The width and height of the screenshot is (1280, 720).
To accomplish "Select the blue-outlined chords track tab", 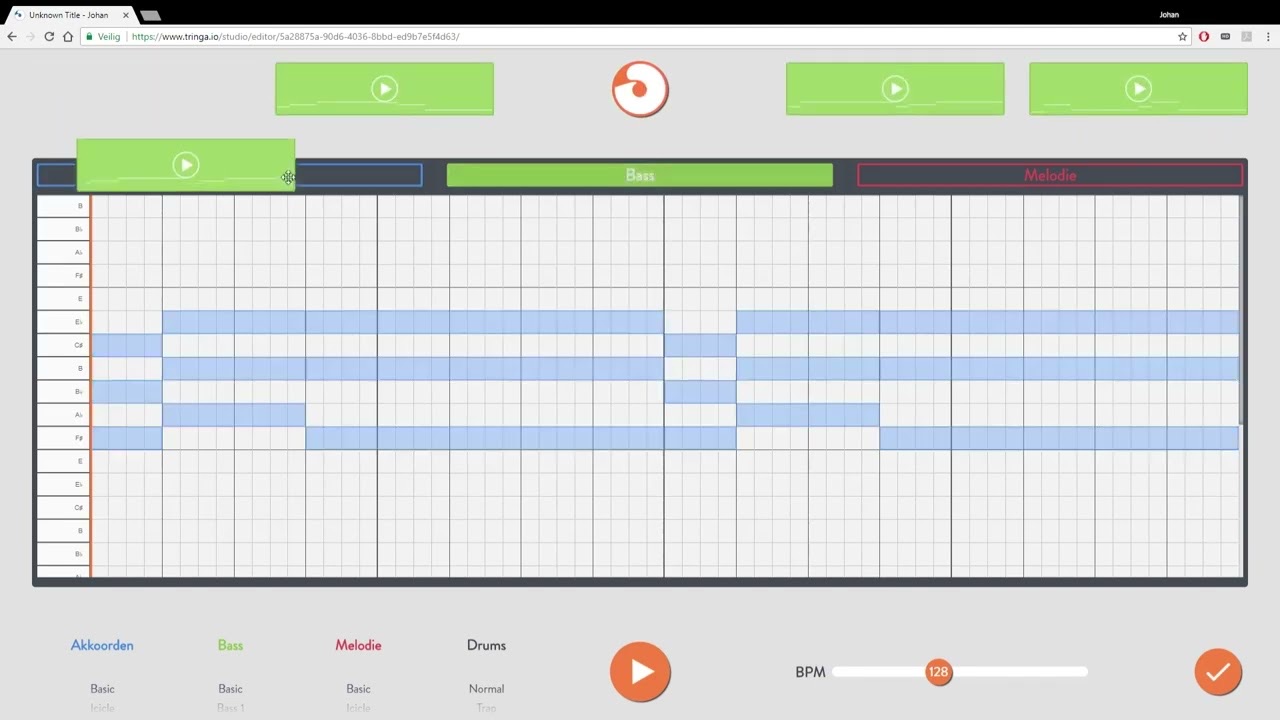I will pyautogui.click(x=358, y=175).
